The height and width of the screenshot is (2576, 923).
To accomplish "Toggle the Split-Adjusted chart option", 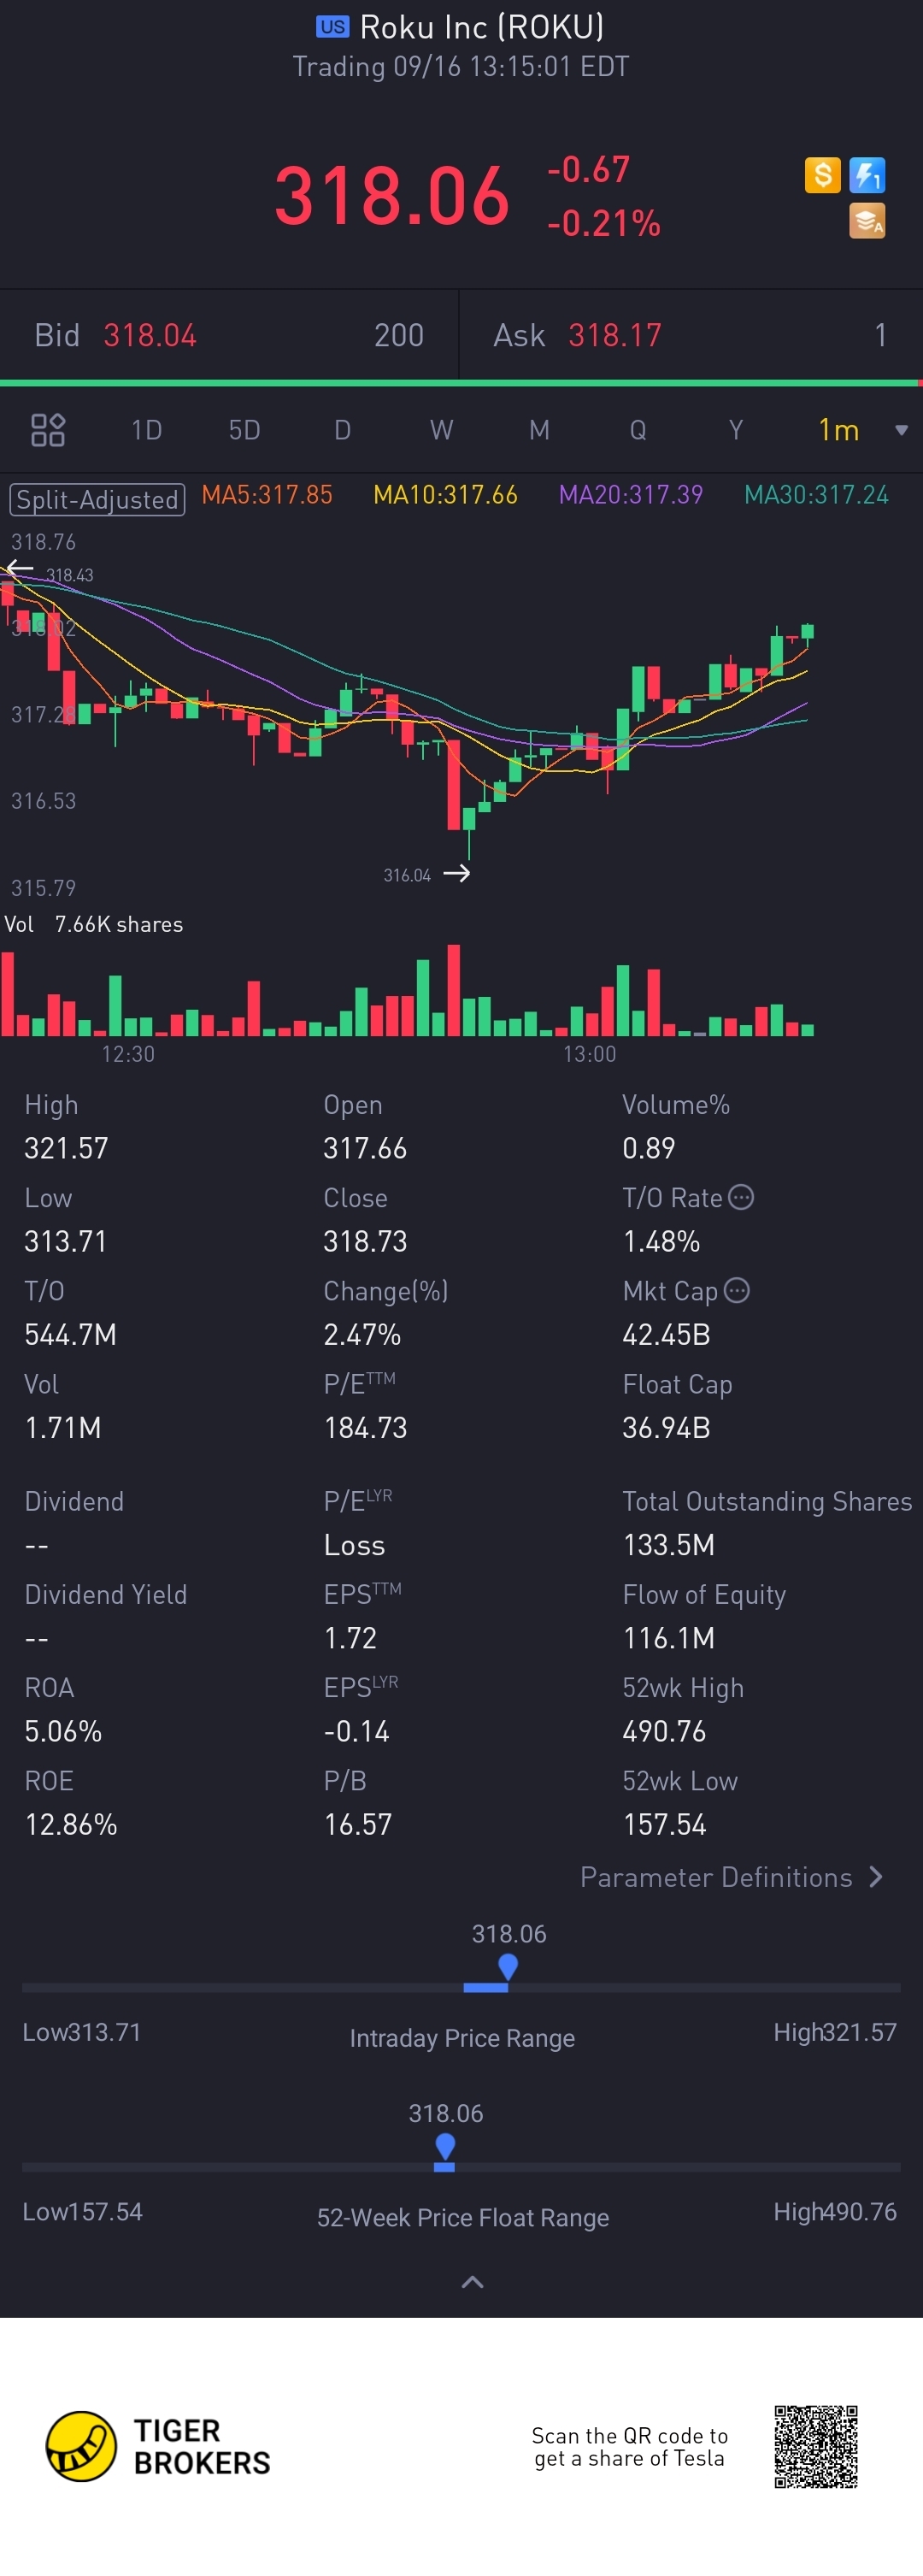I will (x=97, y=499).
